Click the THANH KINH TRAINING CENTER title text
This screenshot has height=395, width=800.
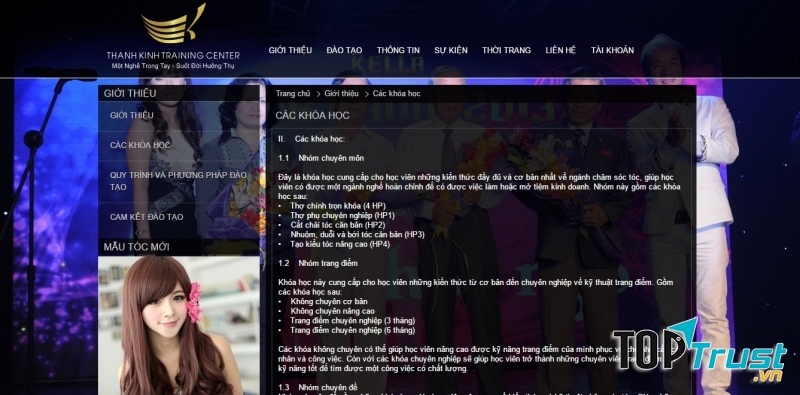coord(173,55)
